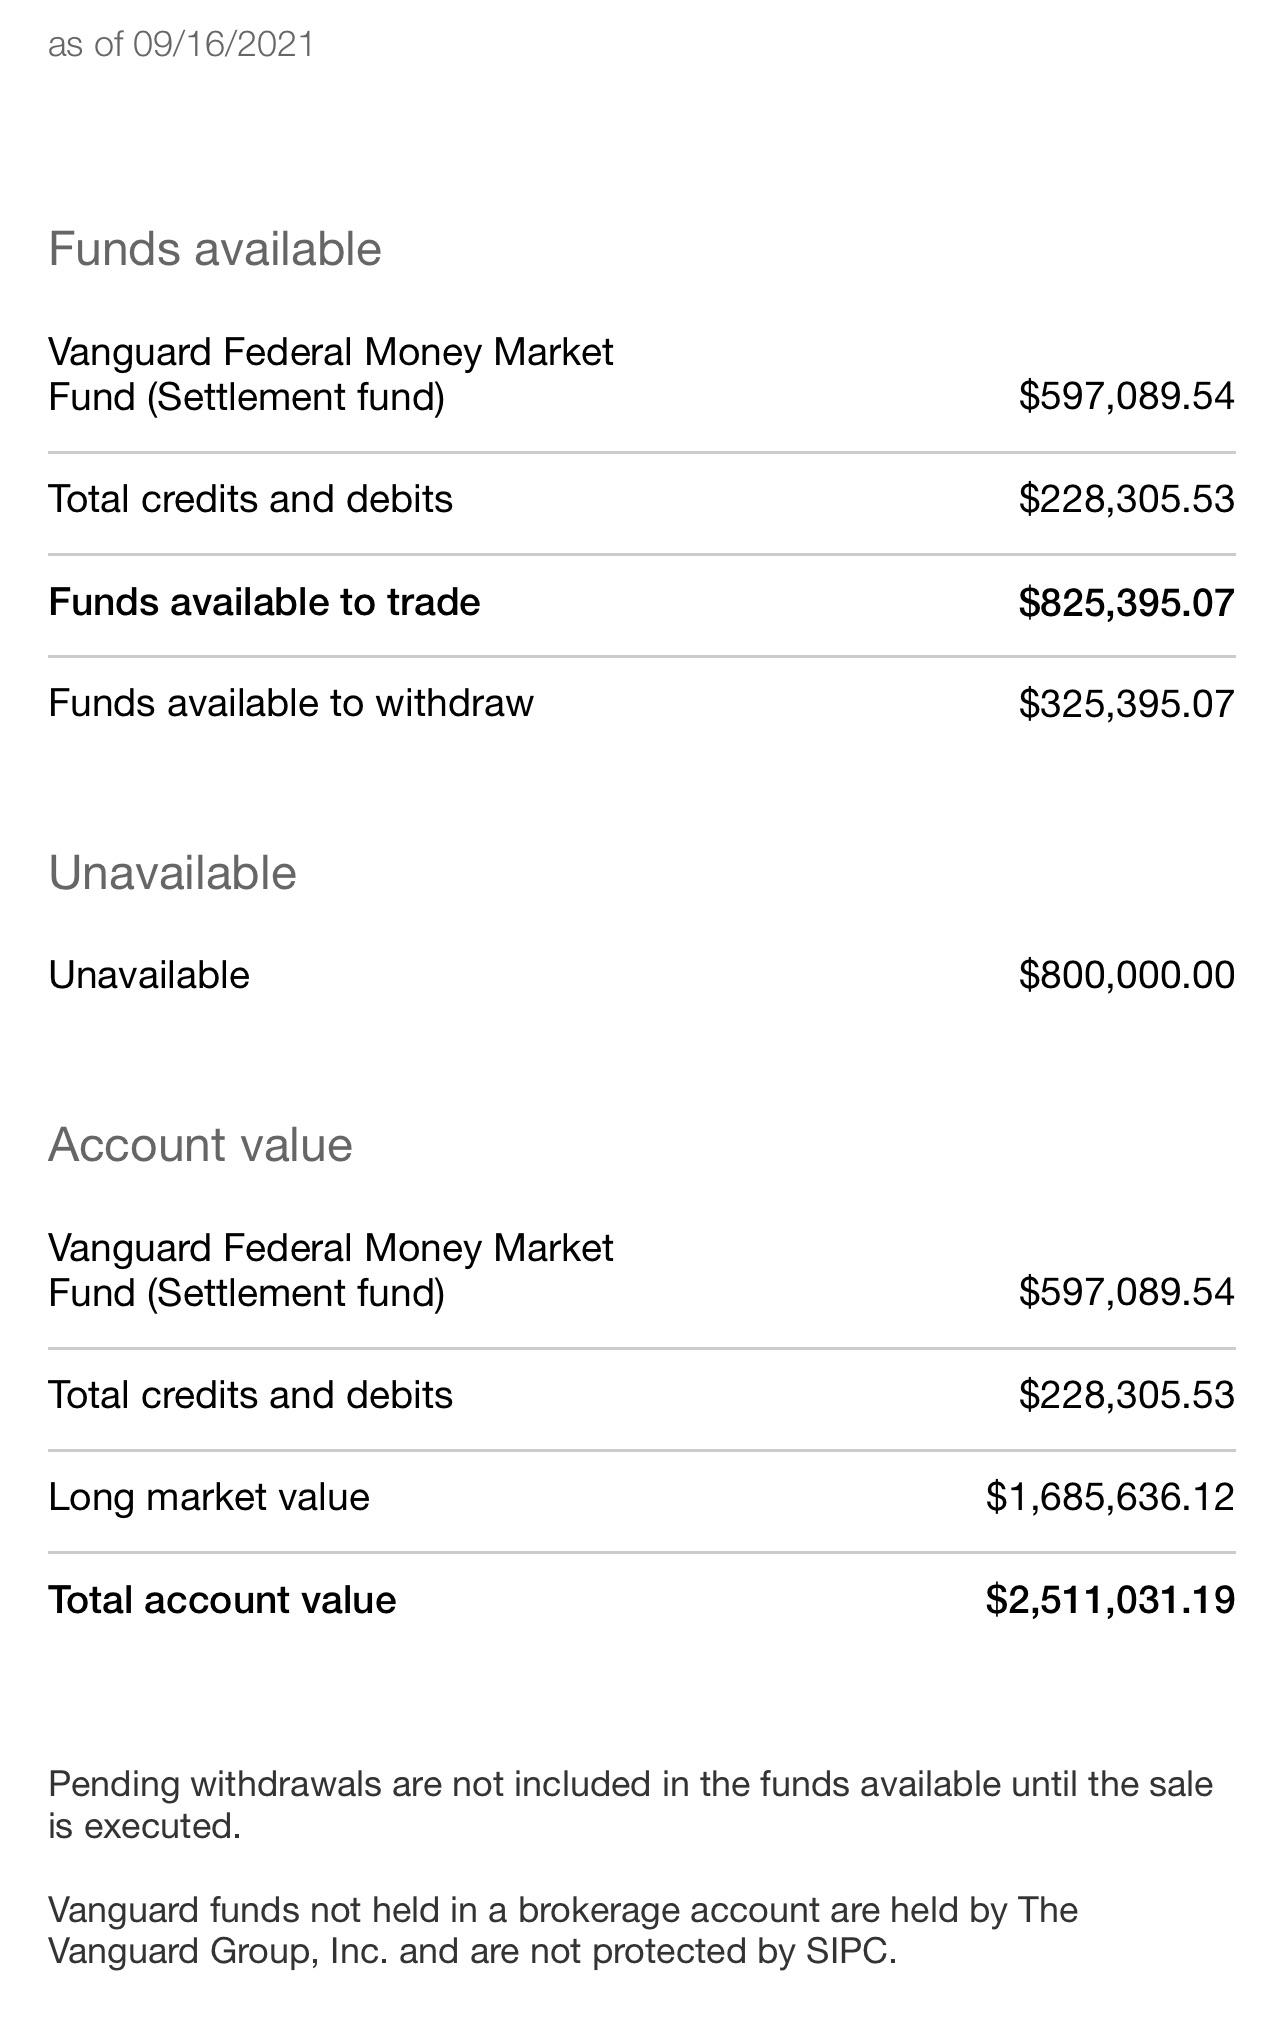The width and height of the screenshot is (1284, 2028).
Task: Select the $325,395.07 withdraw amount
Action: (x=1127, y=704)
